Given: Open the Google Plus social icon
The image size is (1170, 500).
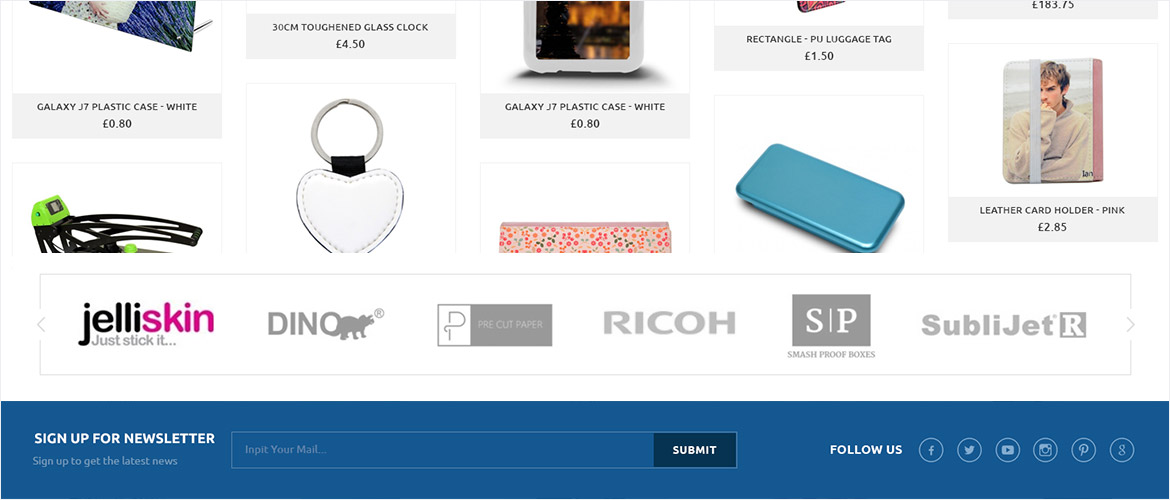Looking at the screenshot, I should [x=1121, y=450].
